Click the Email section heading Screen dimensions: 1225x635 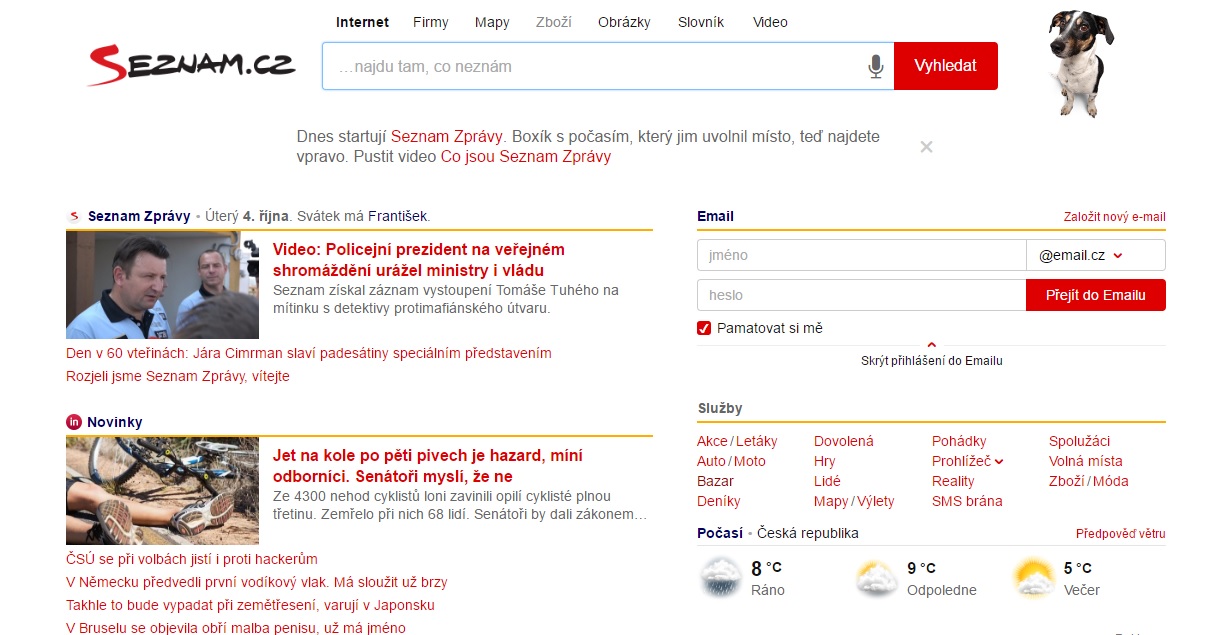[715, 216]
